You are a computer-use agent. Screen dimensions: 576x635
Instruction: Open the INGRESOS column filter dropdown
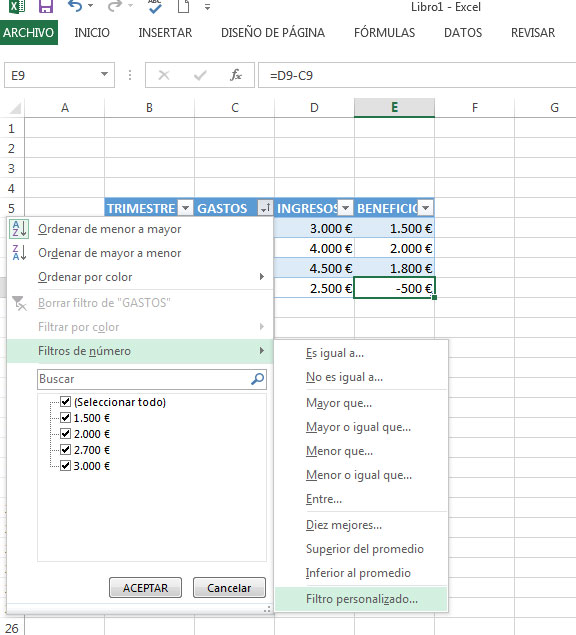point(345,208)
